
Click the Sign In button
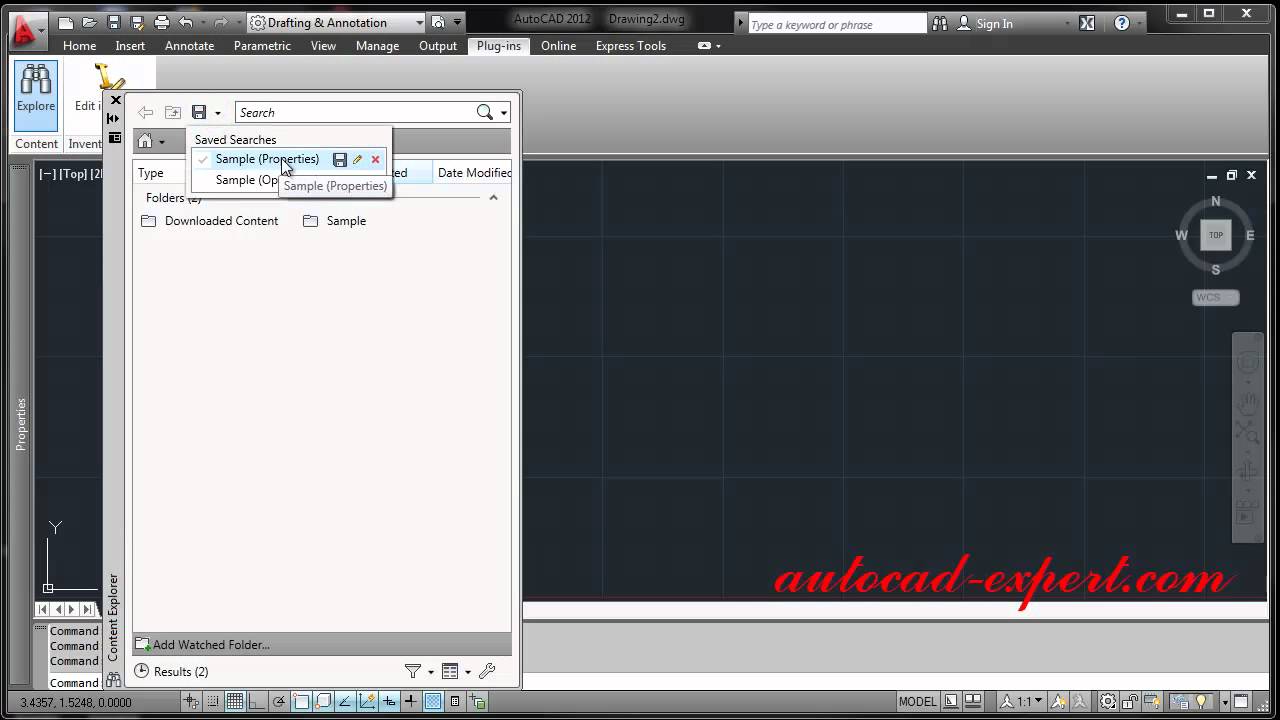[984, 24]
